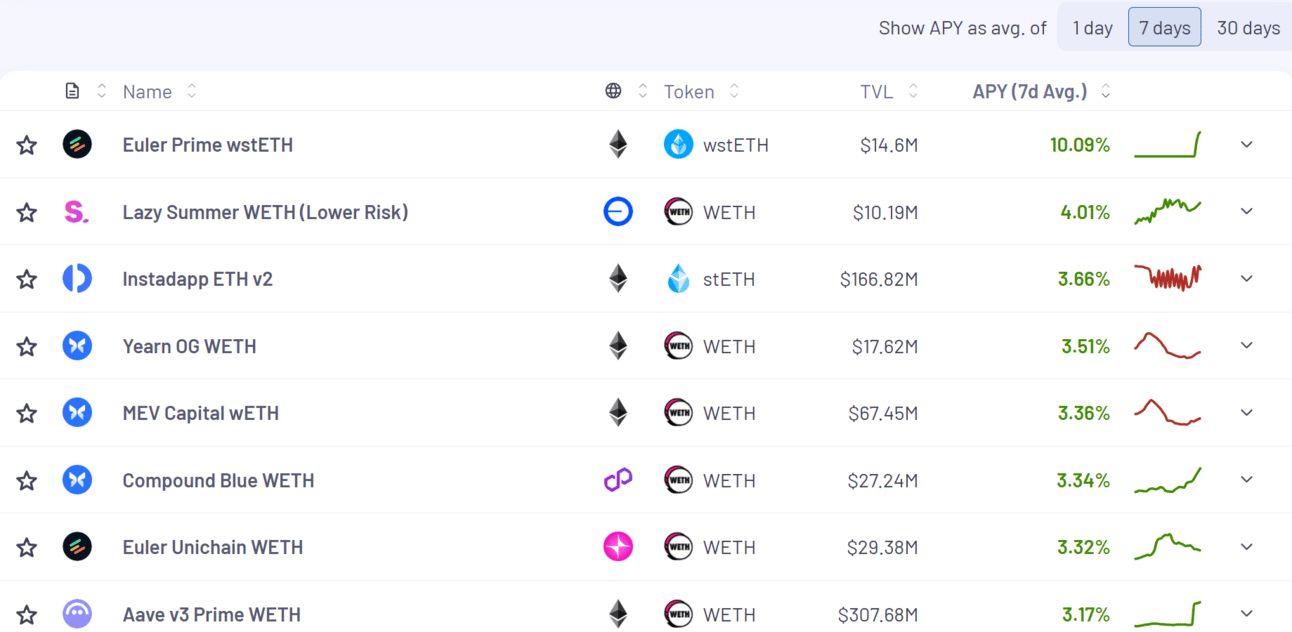Open Lazy Summer WETH (Lower Risk) vault name
Image resolution: width=1292 pixels, height=632 pixels.
265,212
